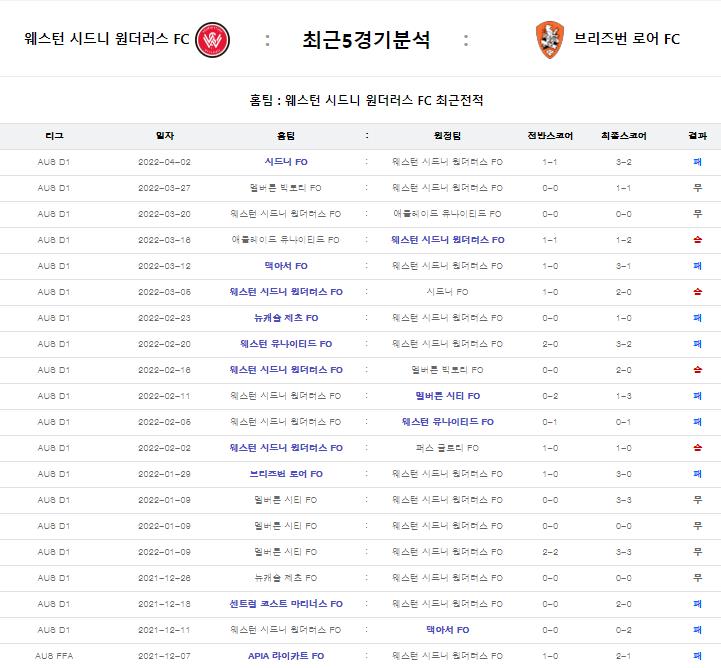721x668 pixels.
Task: Open 웨스턴 유나이티드 FC link in 2022-02-06 row
Action: click(x=447, y=422)
